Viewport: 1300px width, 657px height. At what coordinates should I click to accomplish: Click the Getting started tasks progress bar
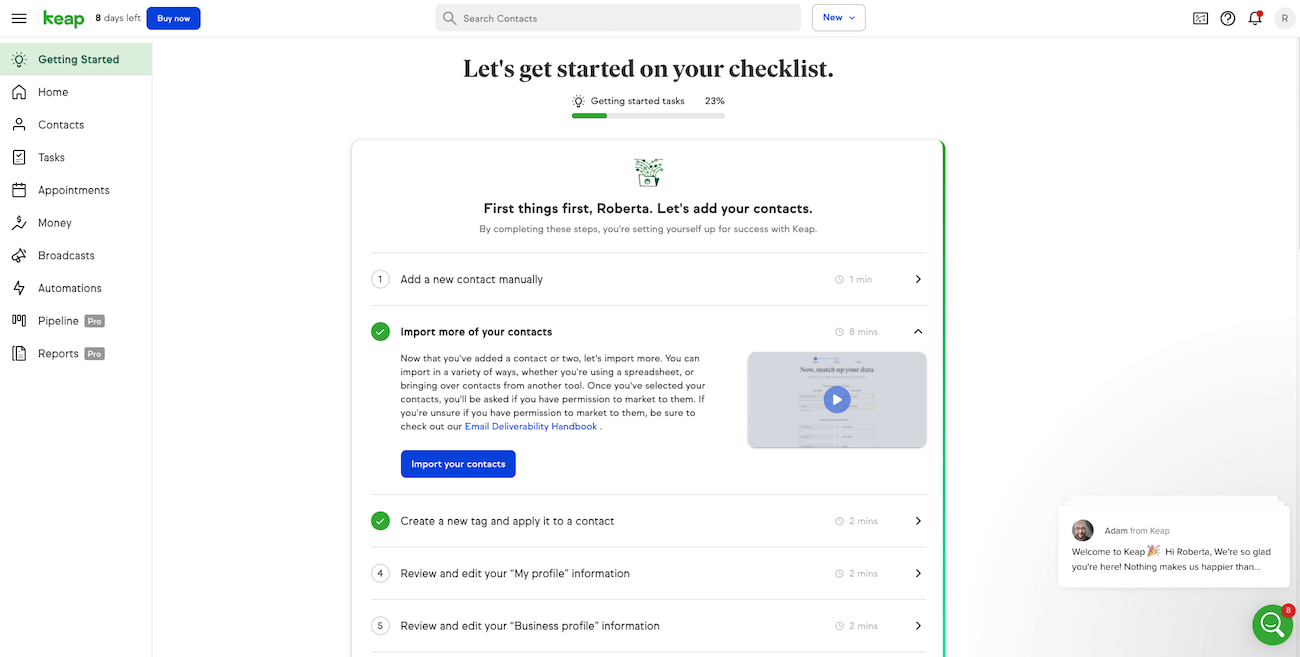(x=648, y=116)
